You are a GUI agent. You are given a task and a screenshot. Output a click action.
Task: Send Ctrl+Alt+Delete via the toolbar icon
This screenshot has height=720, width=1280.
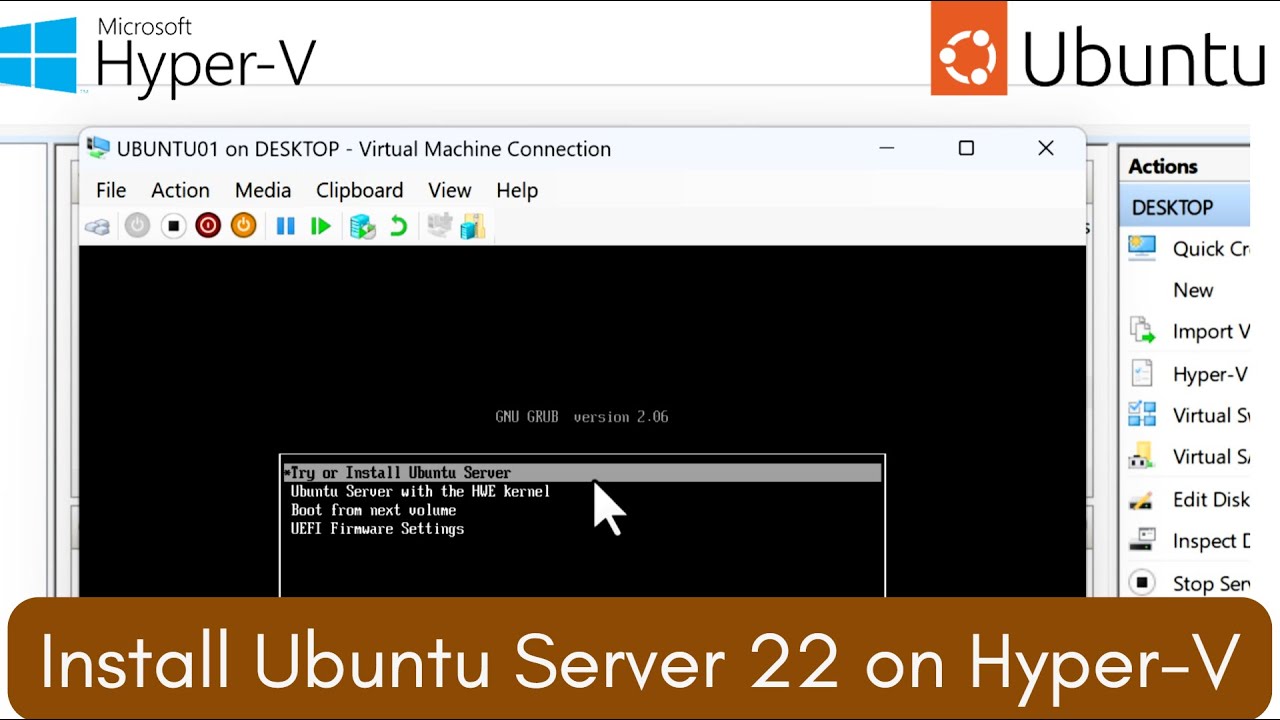tap(97, 227)
